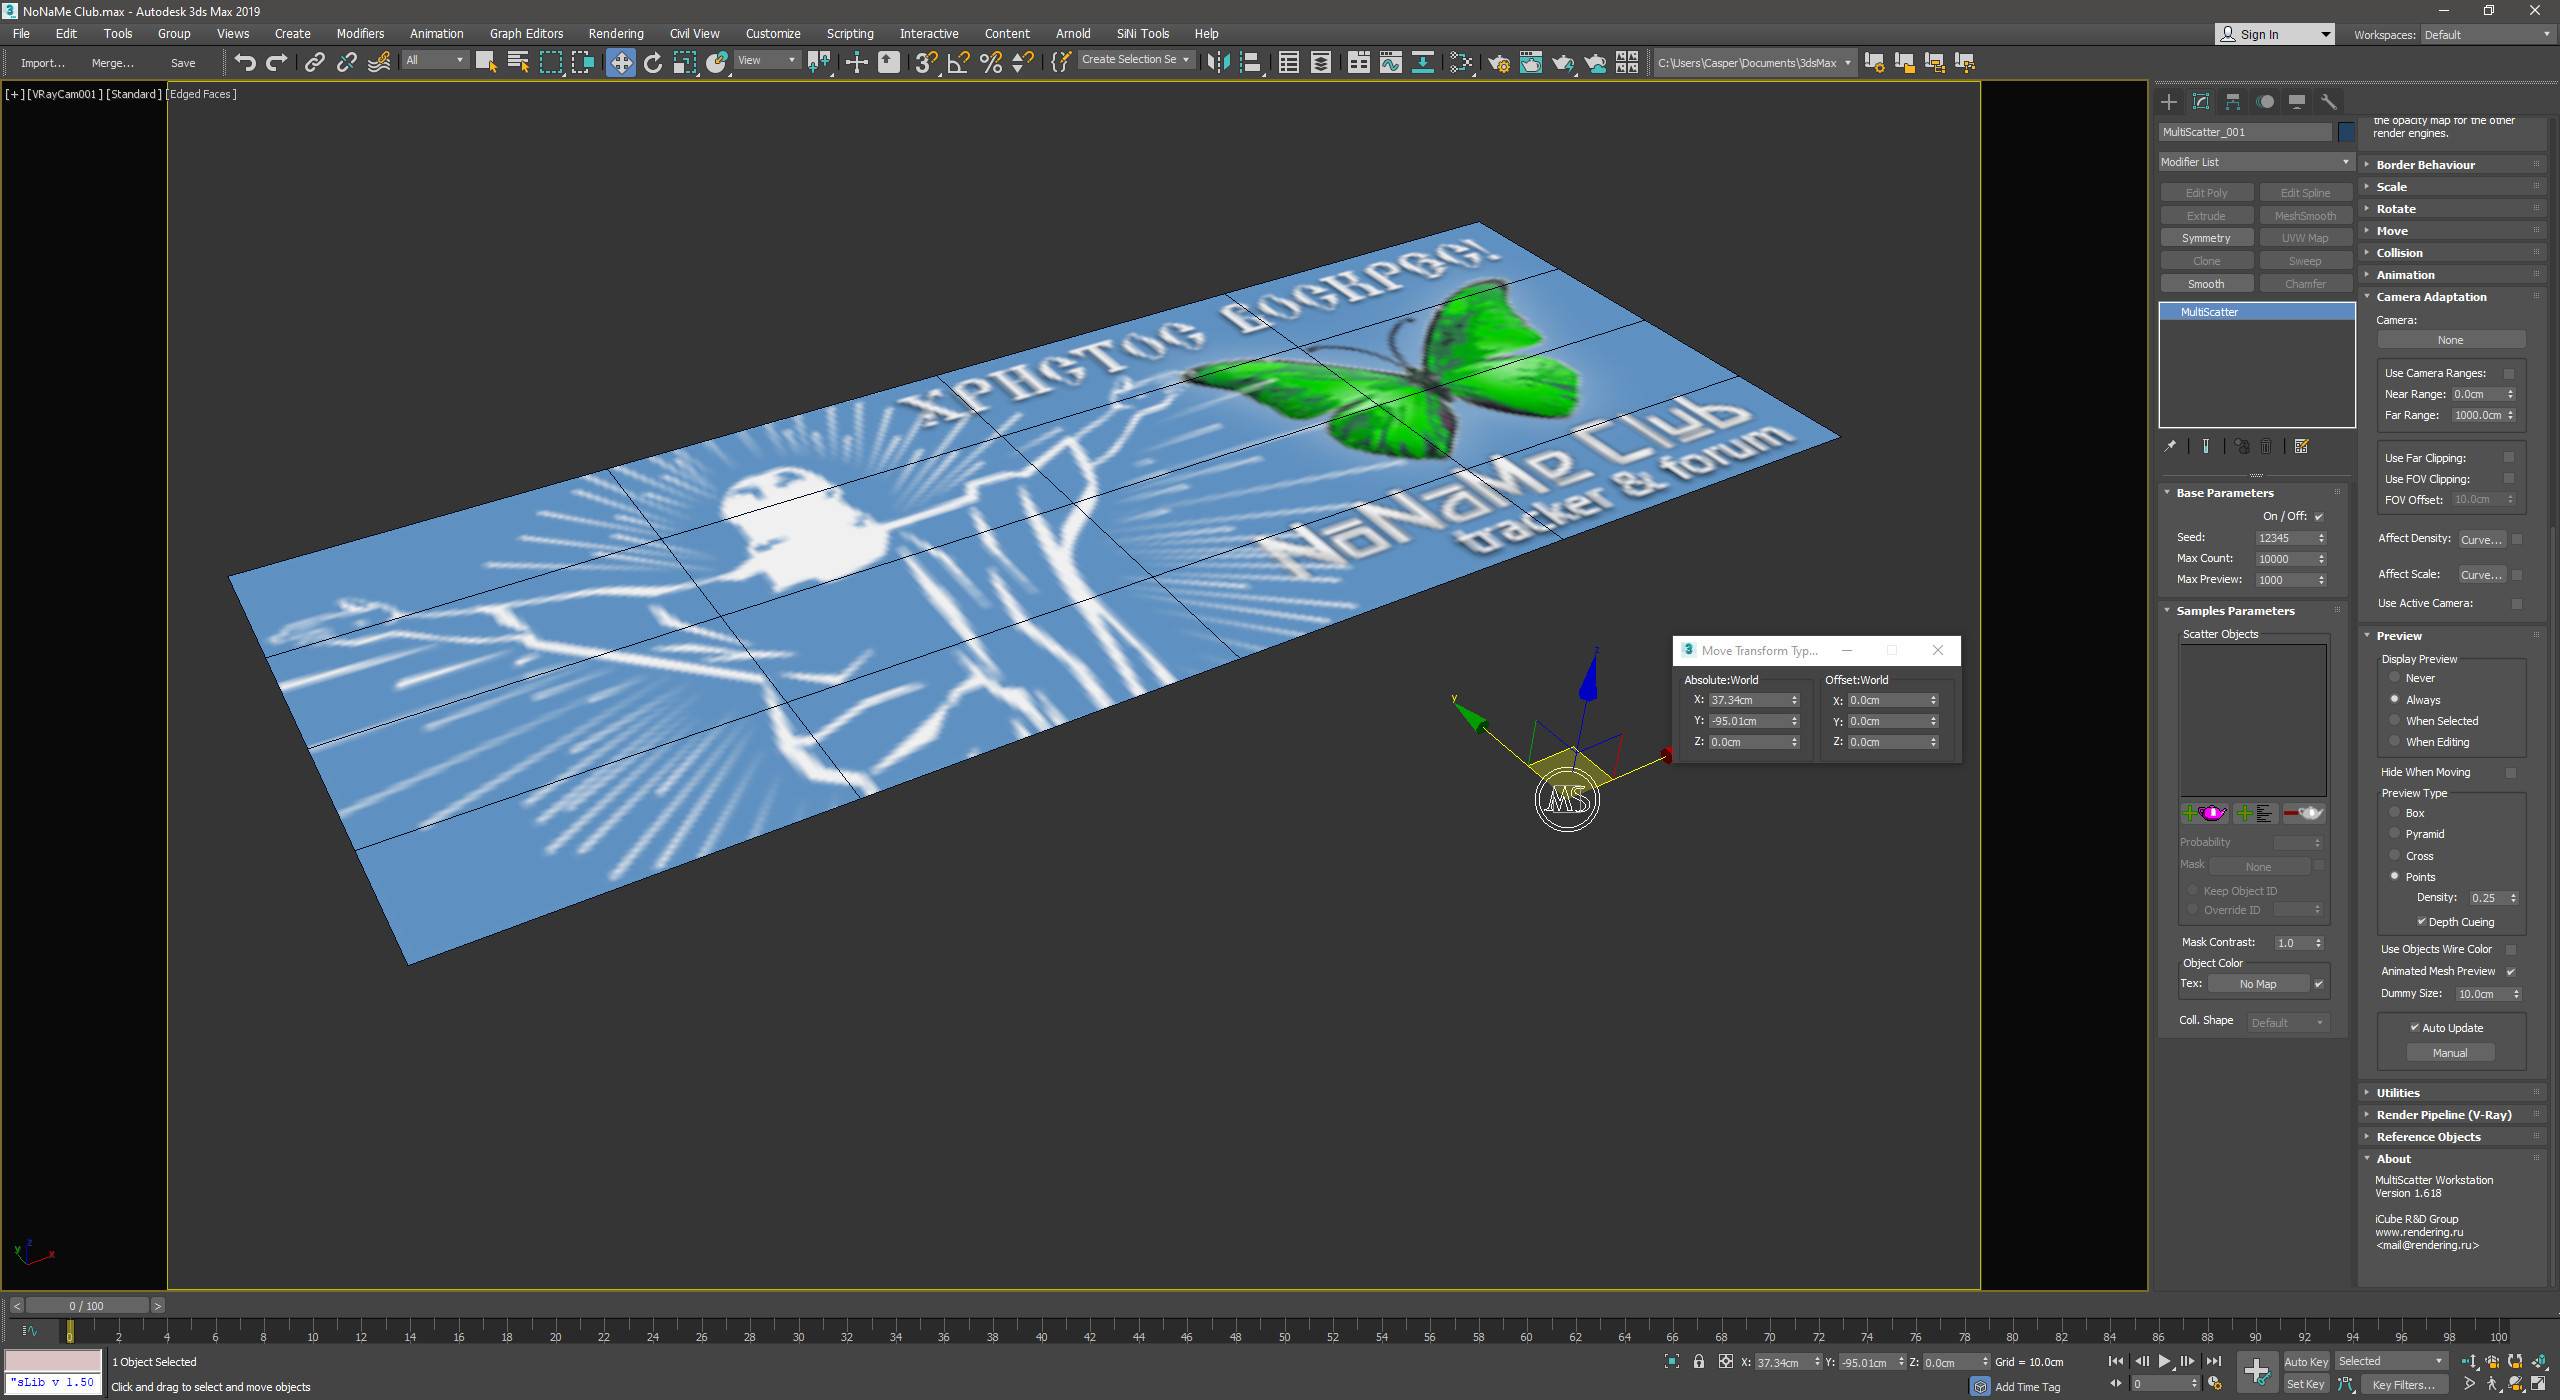Open the Curve Editor icon
This screenshot has width=2560, height=1400.
[x=1391, y=62]
